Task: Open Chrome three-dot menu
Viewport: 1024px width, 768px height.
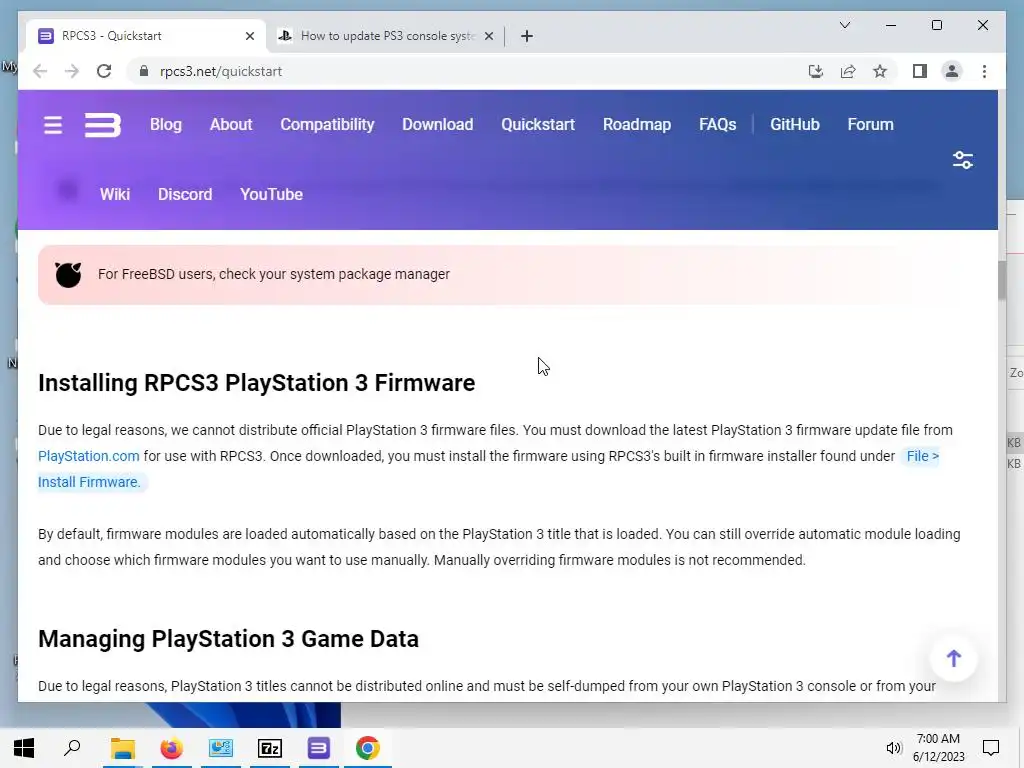Action: (x=984, y=71)
